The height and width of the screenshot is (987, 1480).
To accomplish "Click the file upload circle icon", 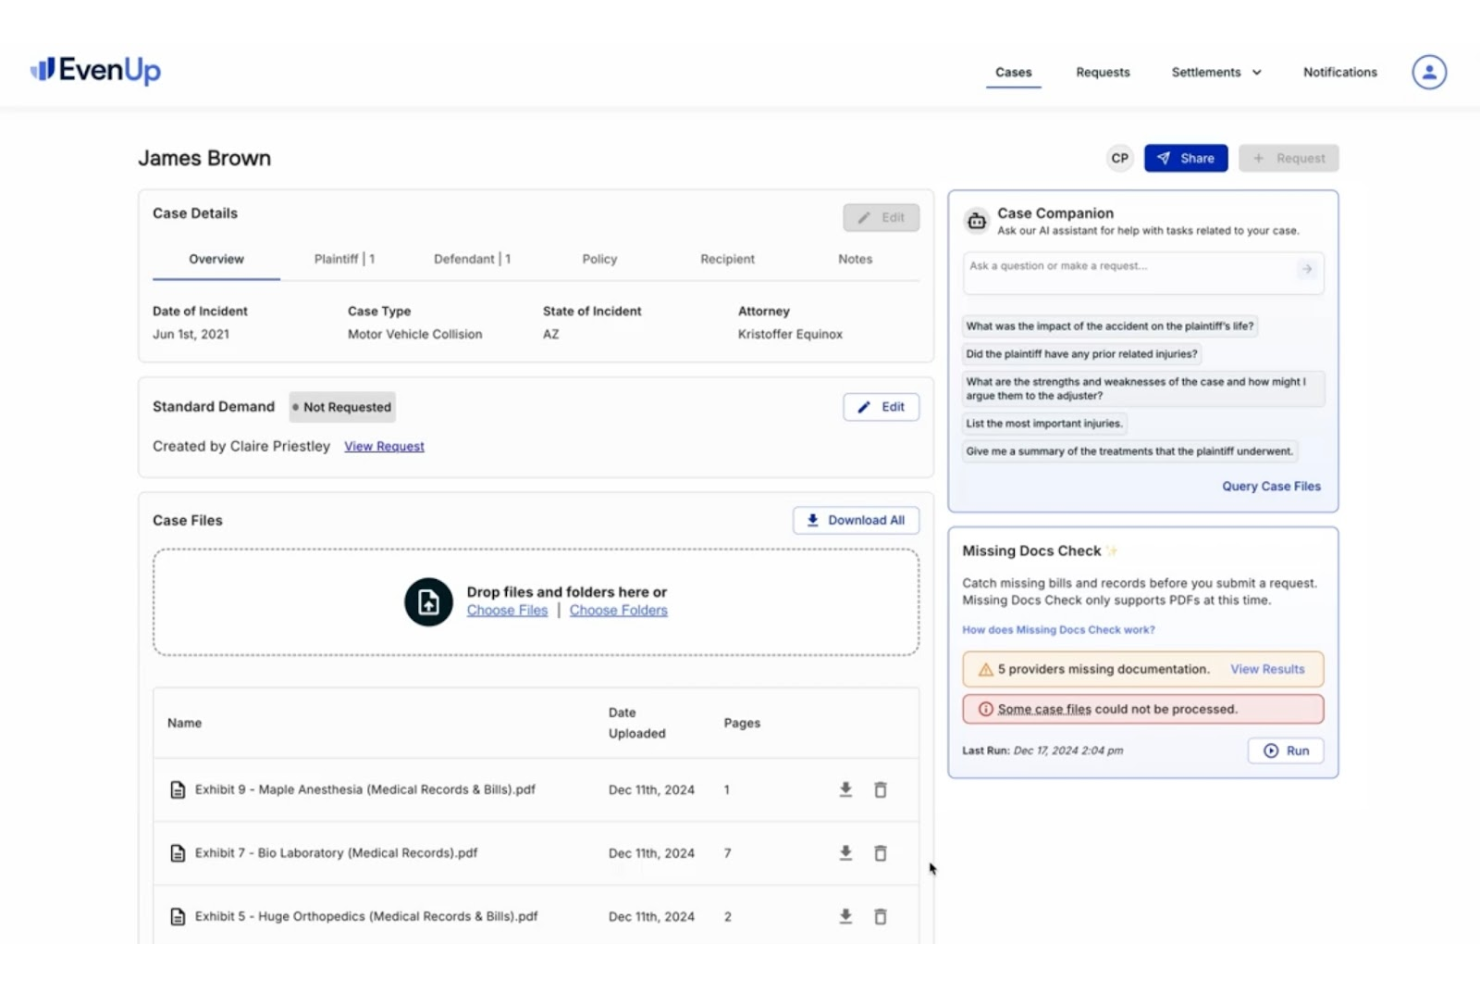I will pyautogui.click(x=429, y=602).
